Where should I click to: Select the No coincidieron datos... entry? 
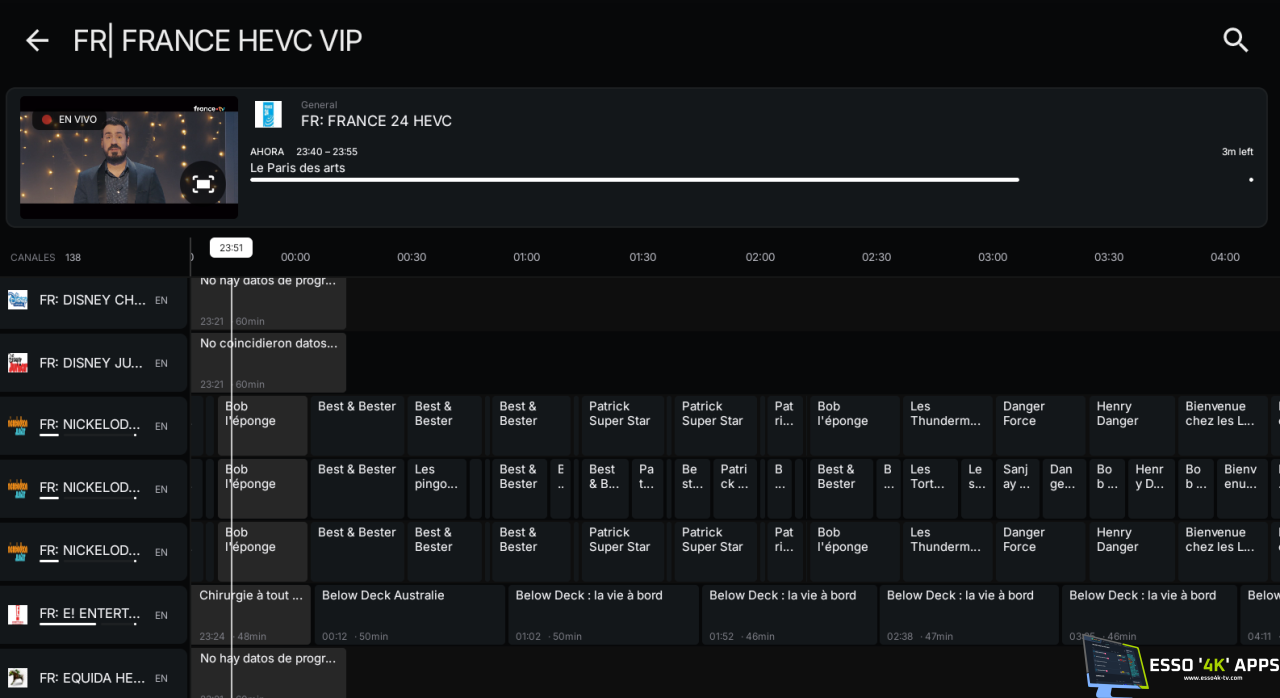click(268, 363)
